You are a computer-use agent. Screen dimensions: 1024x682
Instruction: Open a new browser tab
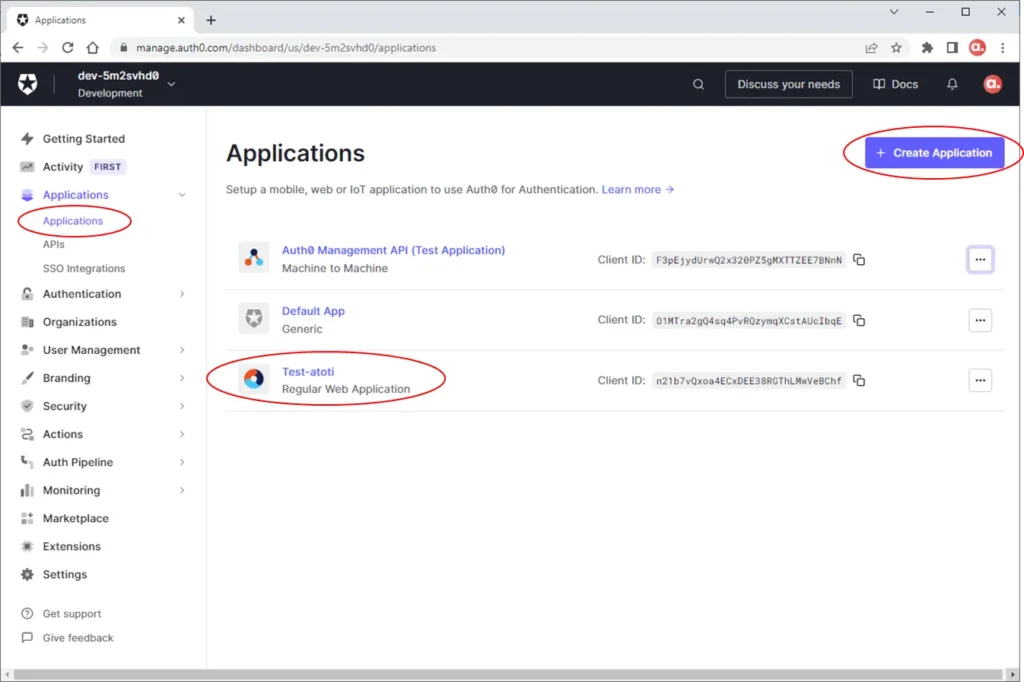coord(210,20)
